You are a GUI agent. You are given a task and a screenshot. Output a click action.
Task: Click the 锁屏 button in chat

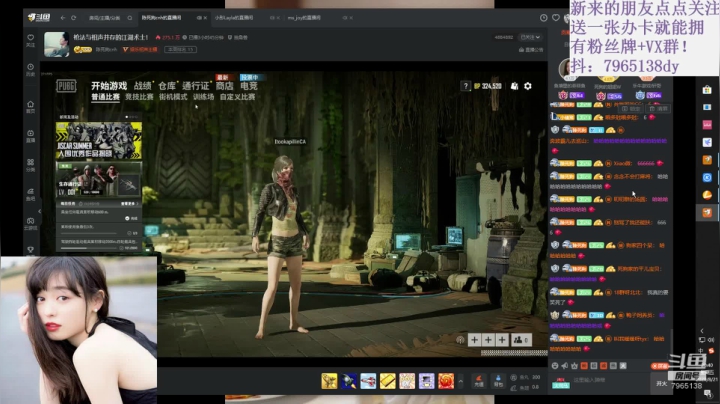tap(631, 109)
